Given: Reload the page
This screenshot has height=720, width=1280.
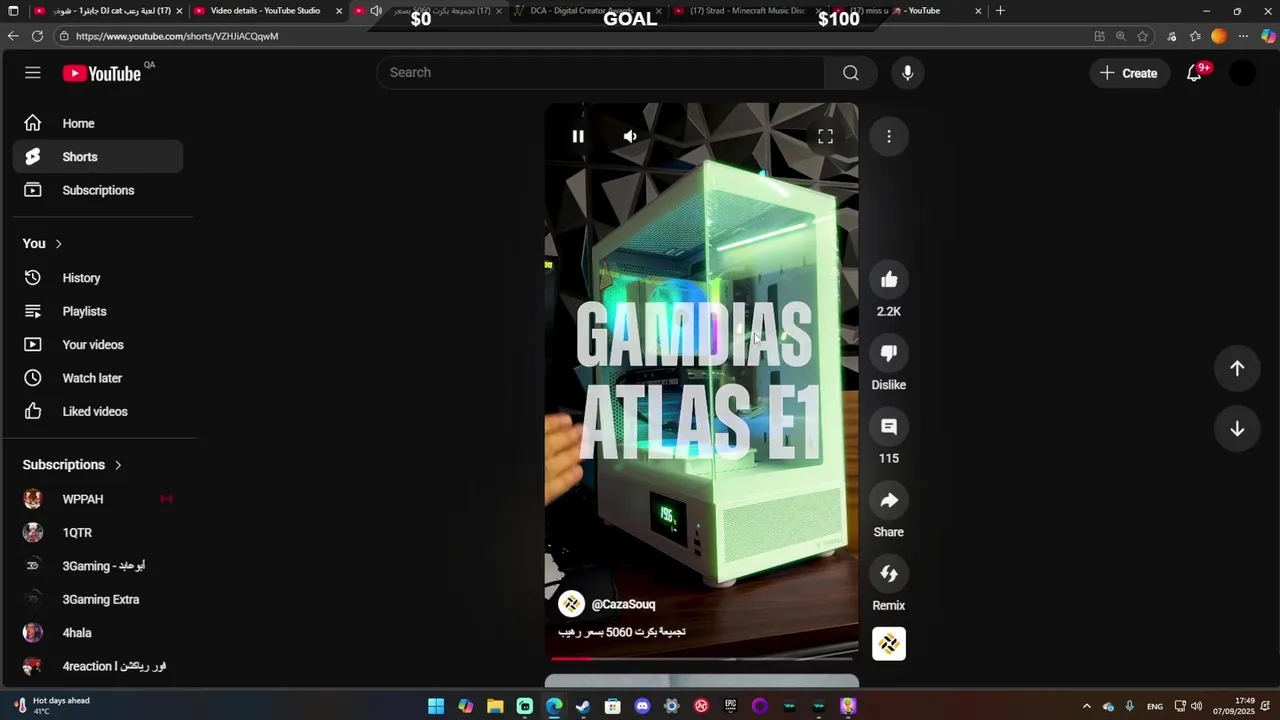Looking at the screenshot, I should click(37, 36).
